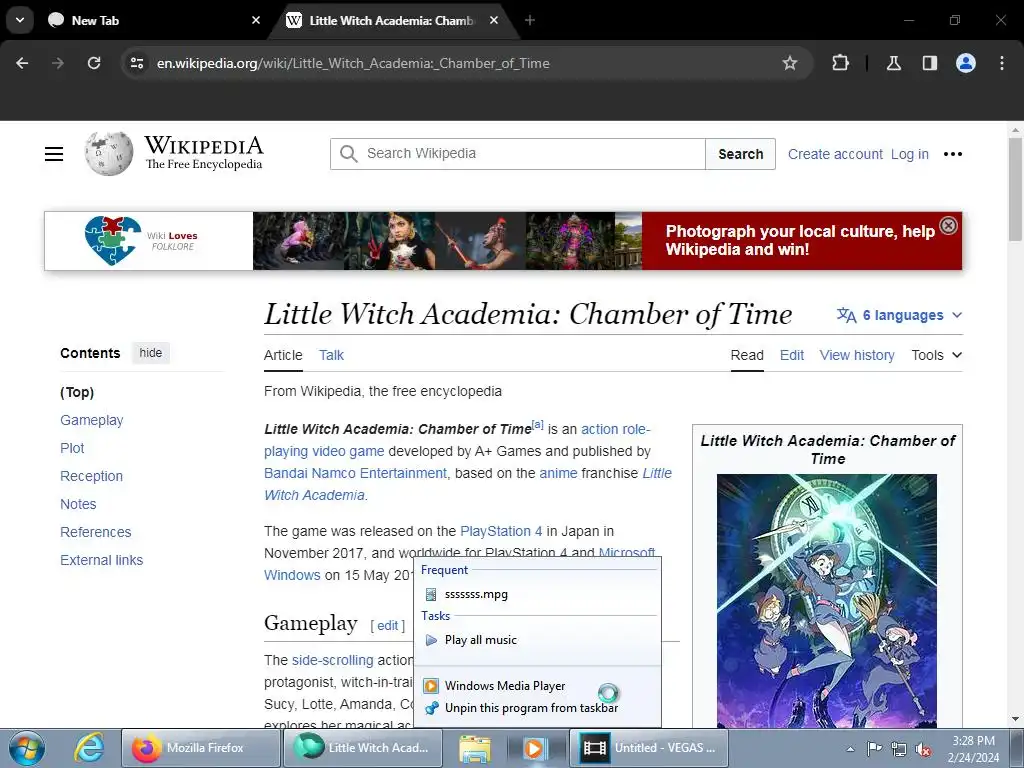Jump to (Top) in contents
Screen dimensions: 1024x768
pos(77,392)
